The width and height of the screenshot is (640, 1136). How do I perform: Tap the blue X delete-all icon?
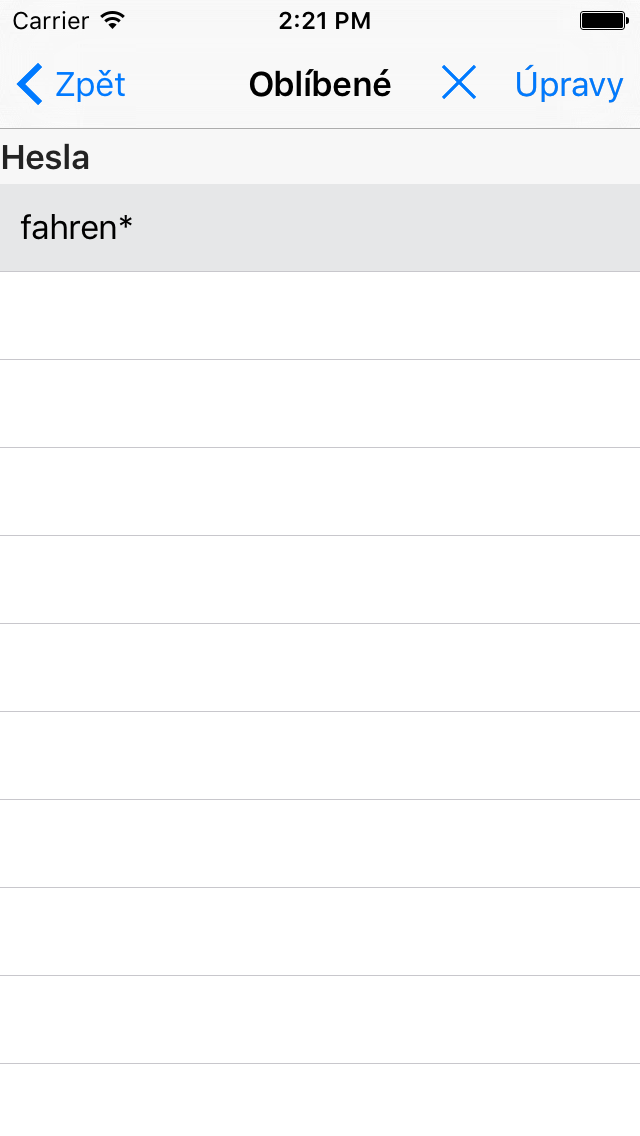point(459,83)
